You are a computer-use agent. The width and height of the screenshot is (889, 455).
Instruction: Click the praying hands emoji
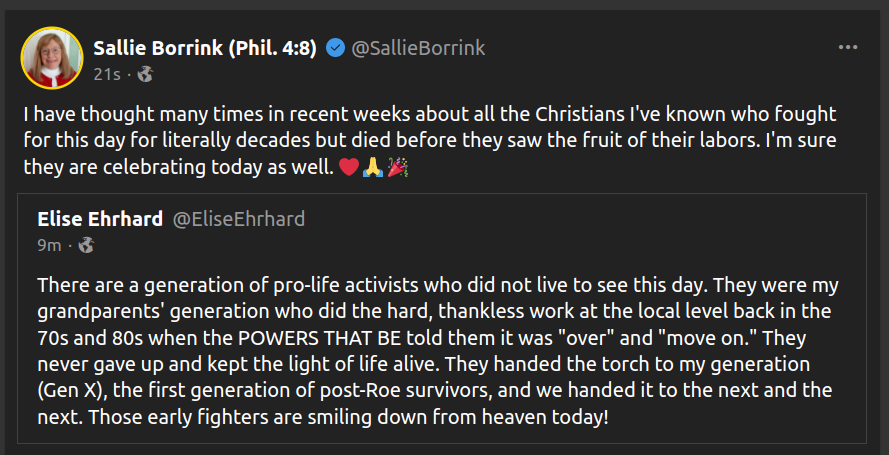[373, 165]
